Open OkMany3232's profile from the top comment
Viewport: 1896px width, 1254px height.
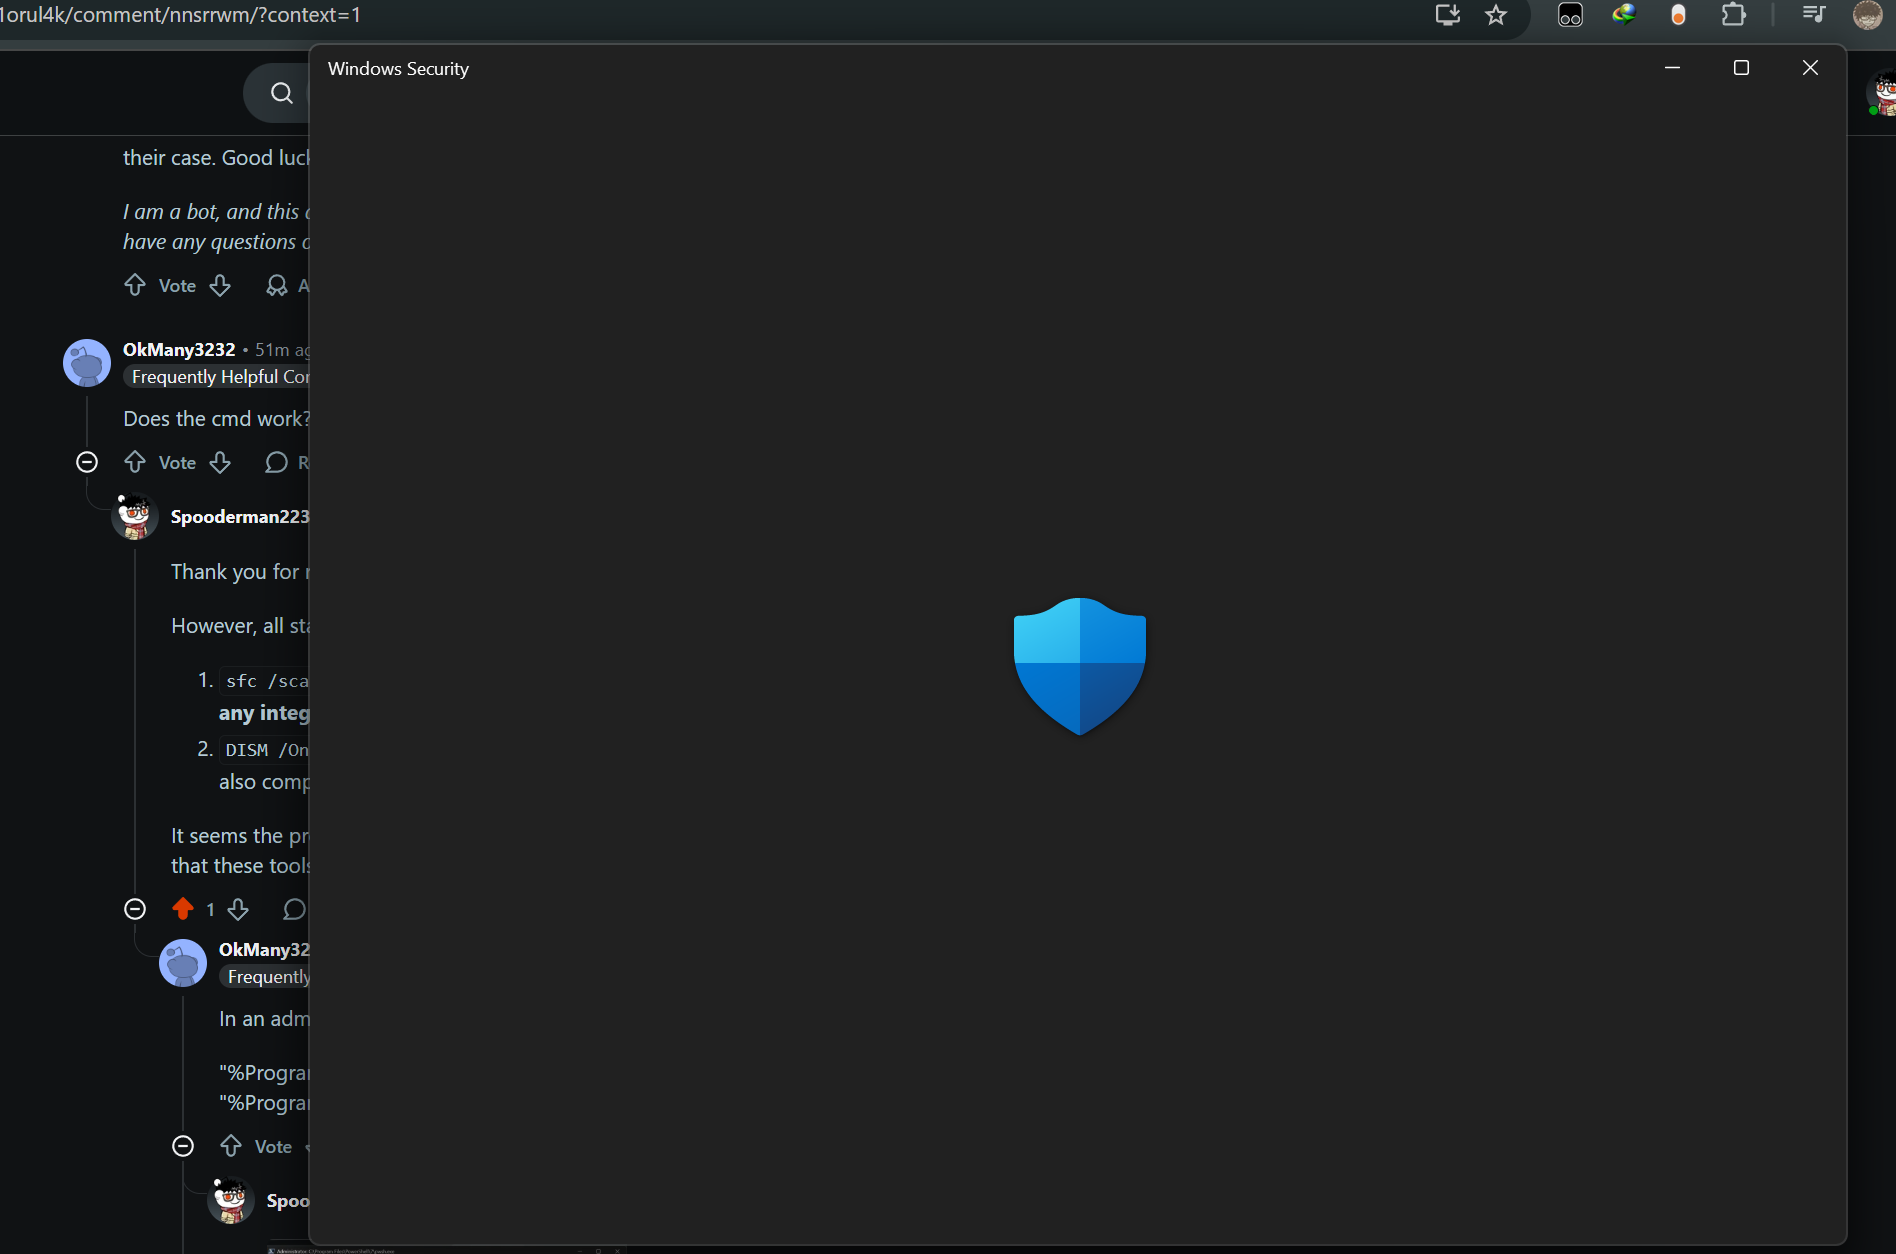[x=179, y=349]
